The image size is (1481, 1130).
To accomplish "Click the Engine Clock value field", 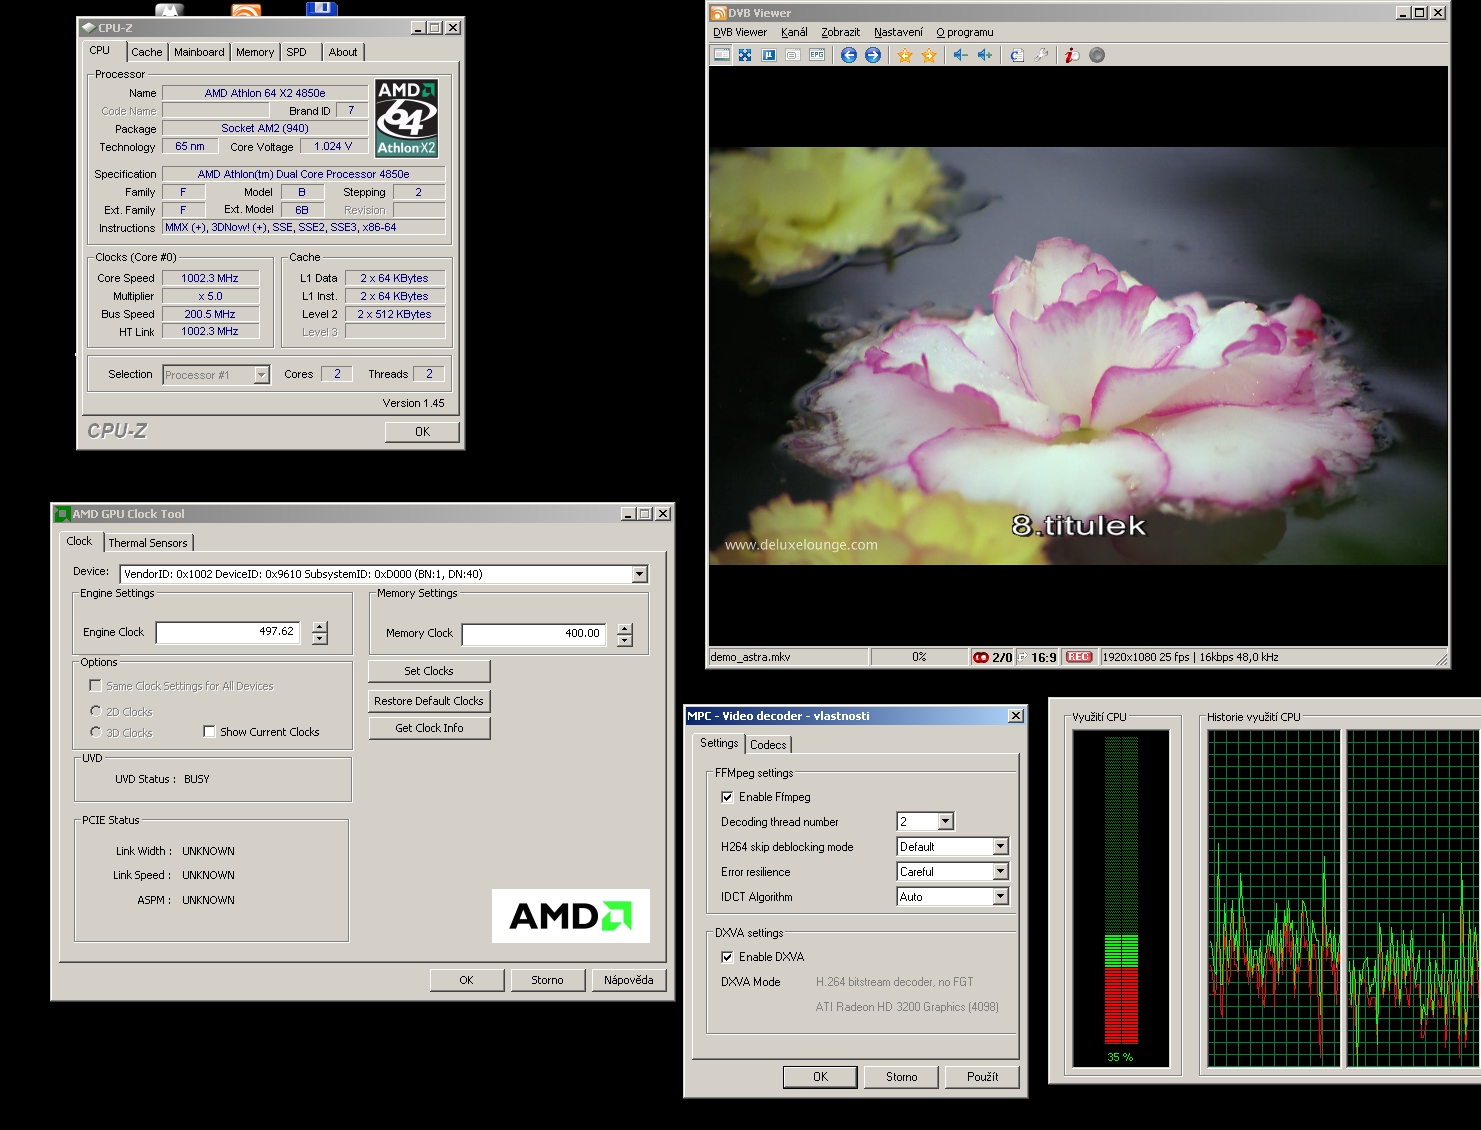I will [228, 632].
